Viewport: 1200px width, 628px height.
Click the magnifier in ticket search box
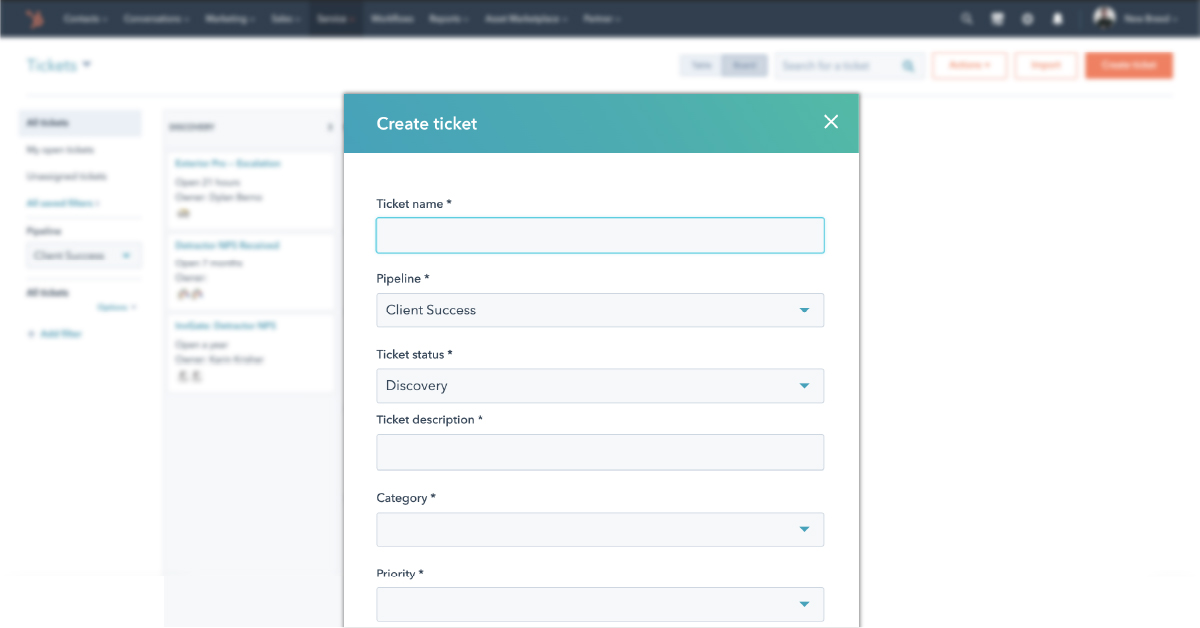tap(908, 66)
